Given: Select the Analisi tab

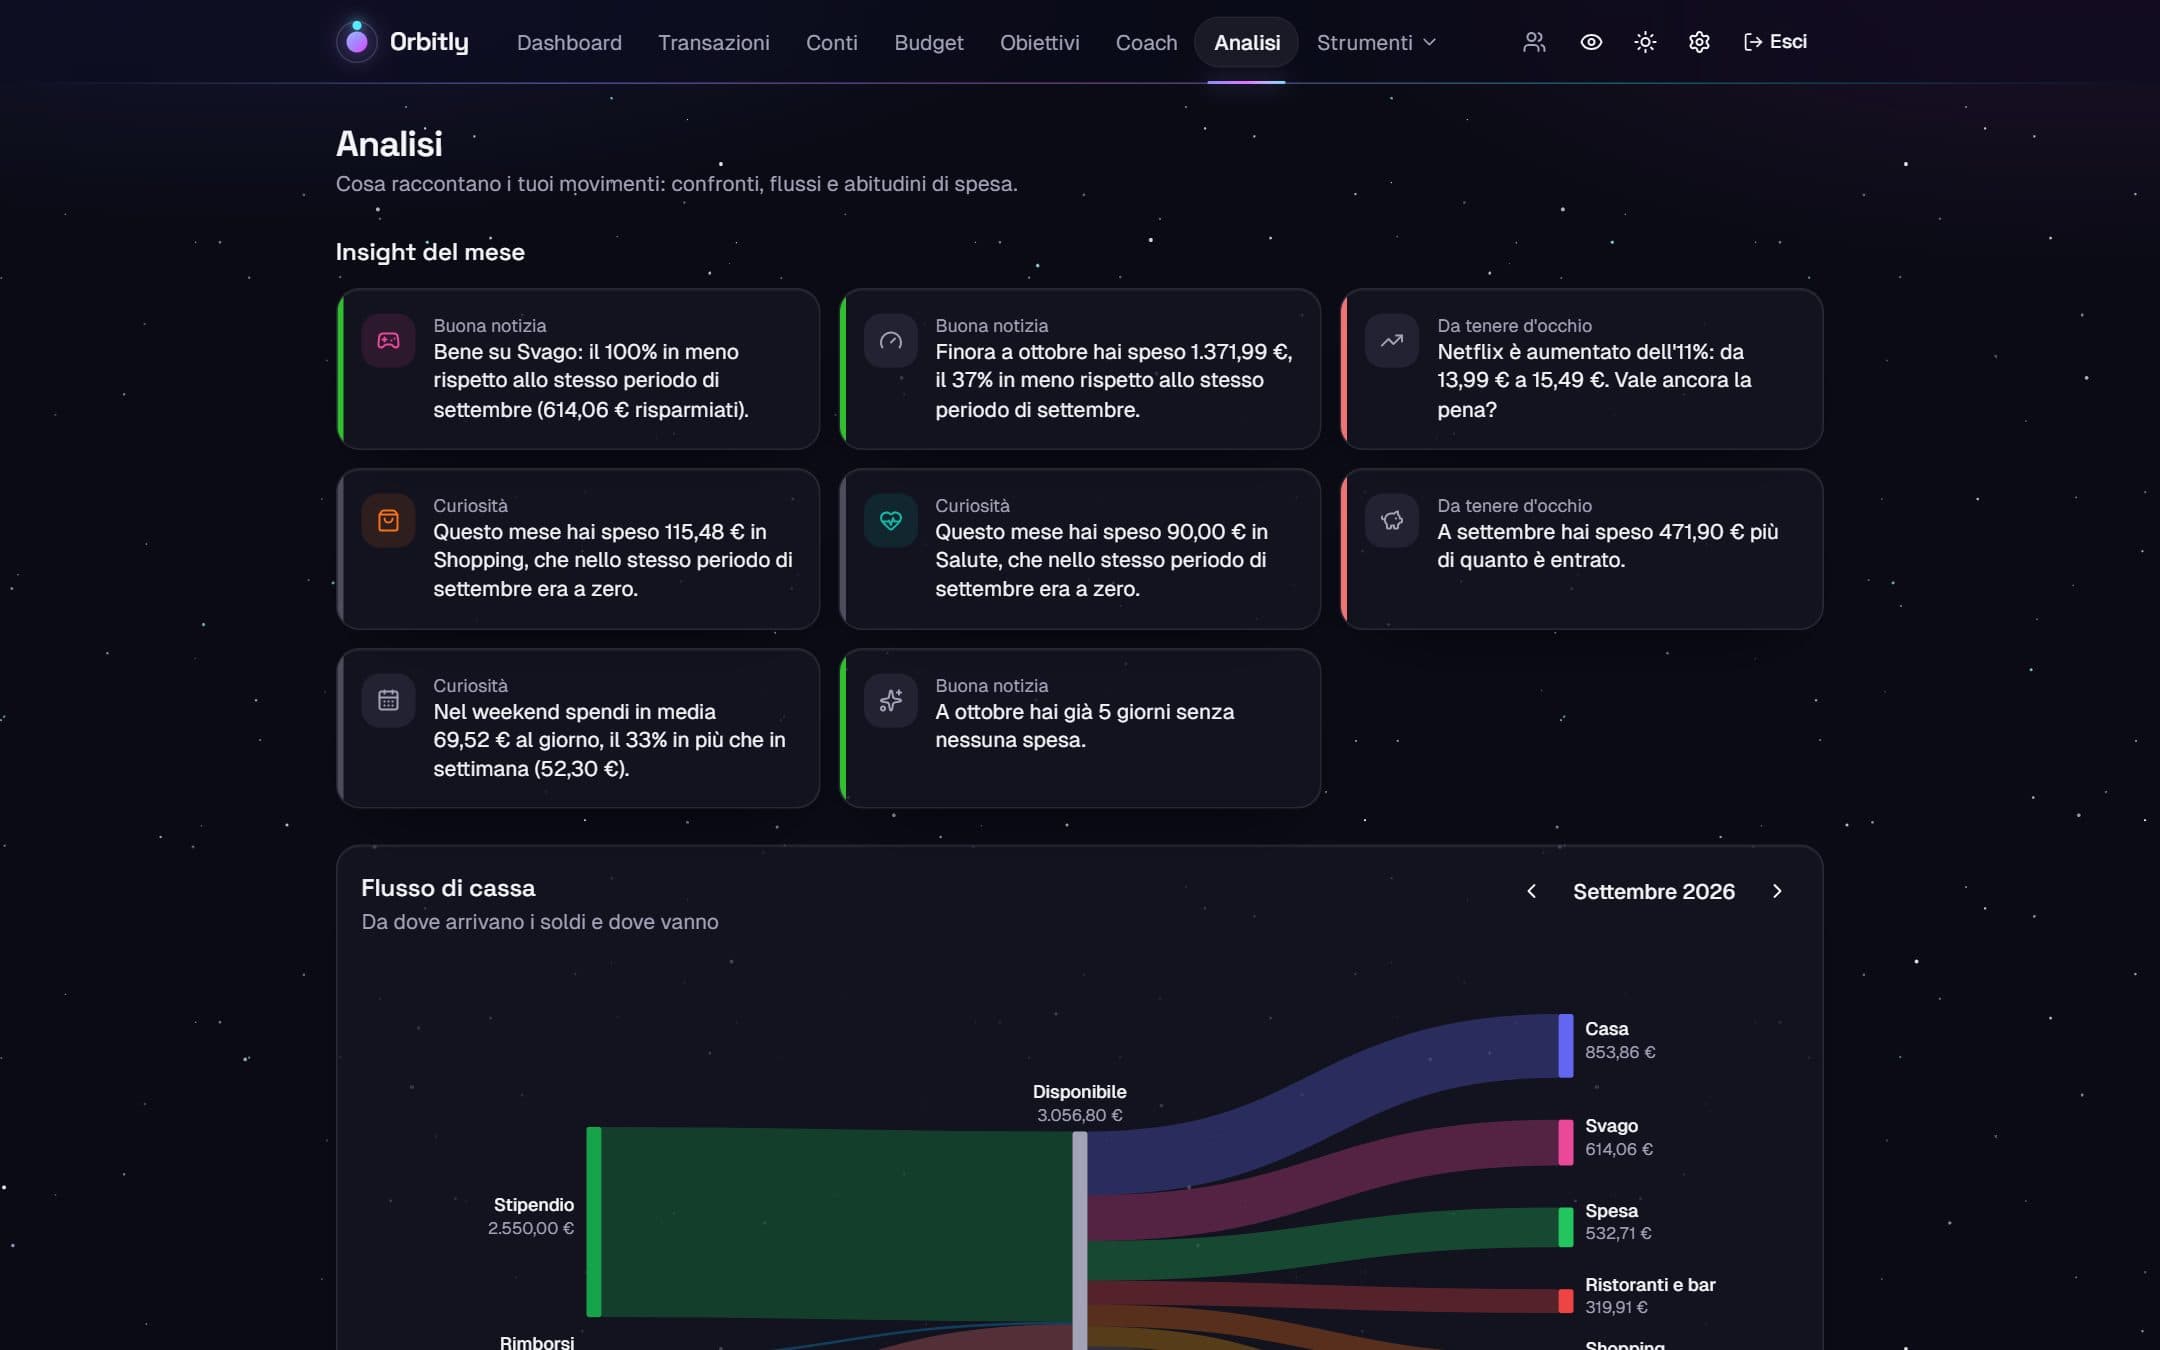Looking at the screenshot, I should coord(1247,42).
